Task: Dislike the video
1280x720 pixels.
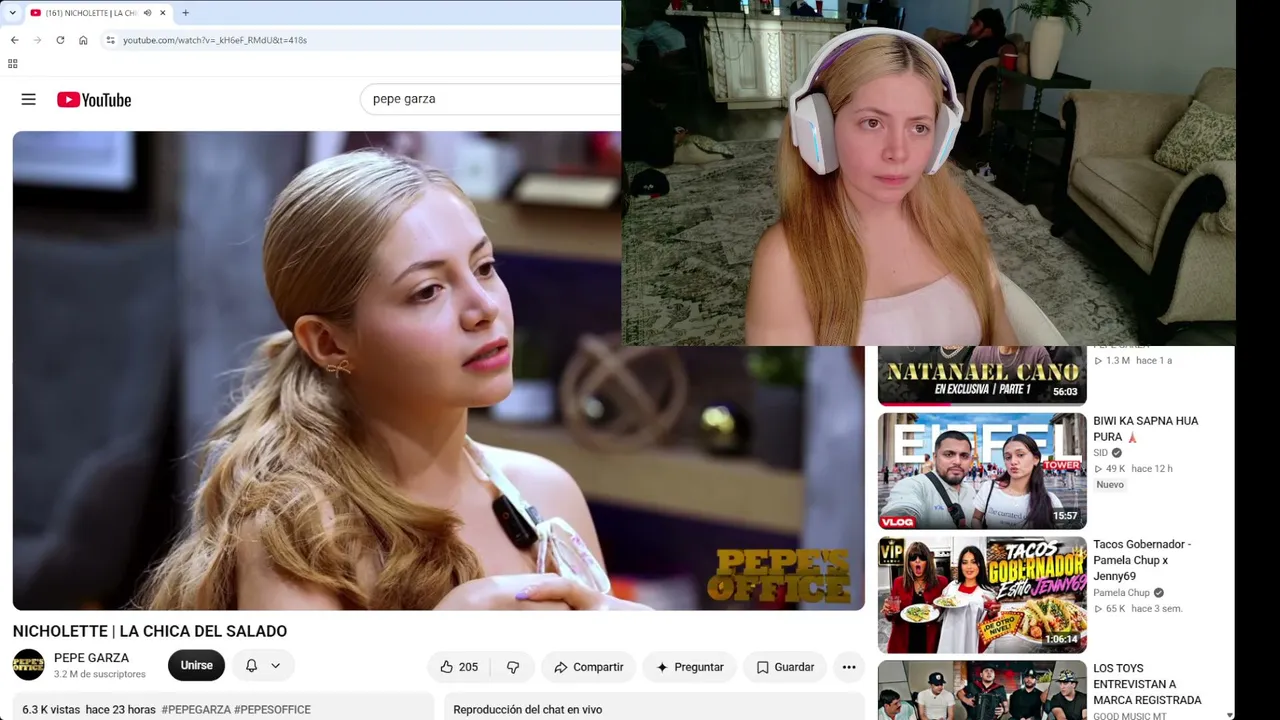Action: point(513,667)
